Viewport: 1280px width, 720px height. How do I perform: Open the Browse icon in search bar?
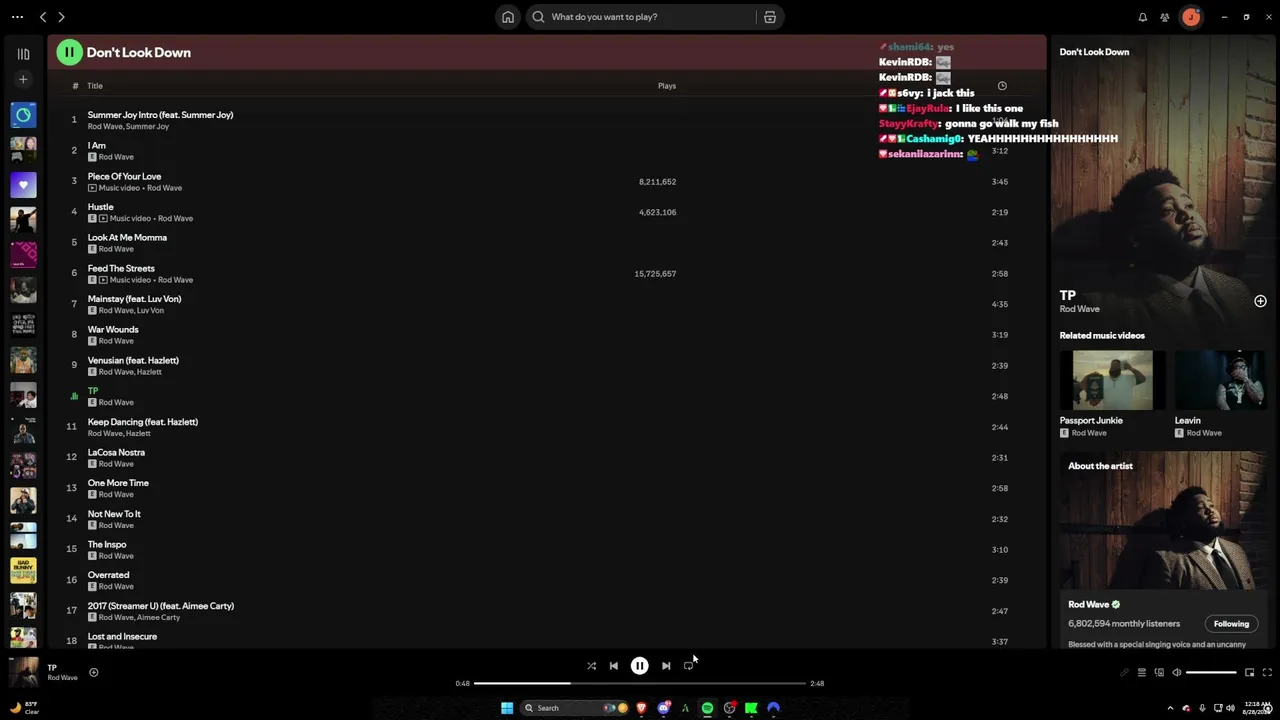click(x=770, y=17)
